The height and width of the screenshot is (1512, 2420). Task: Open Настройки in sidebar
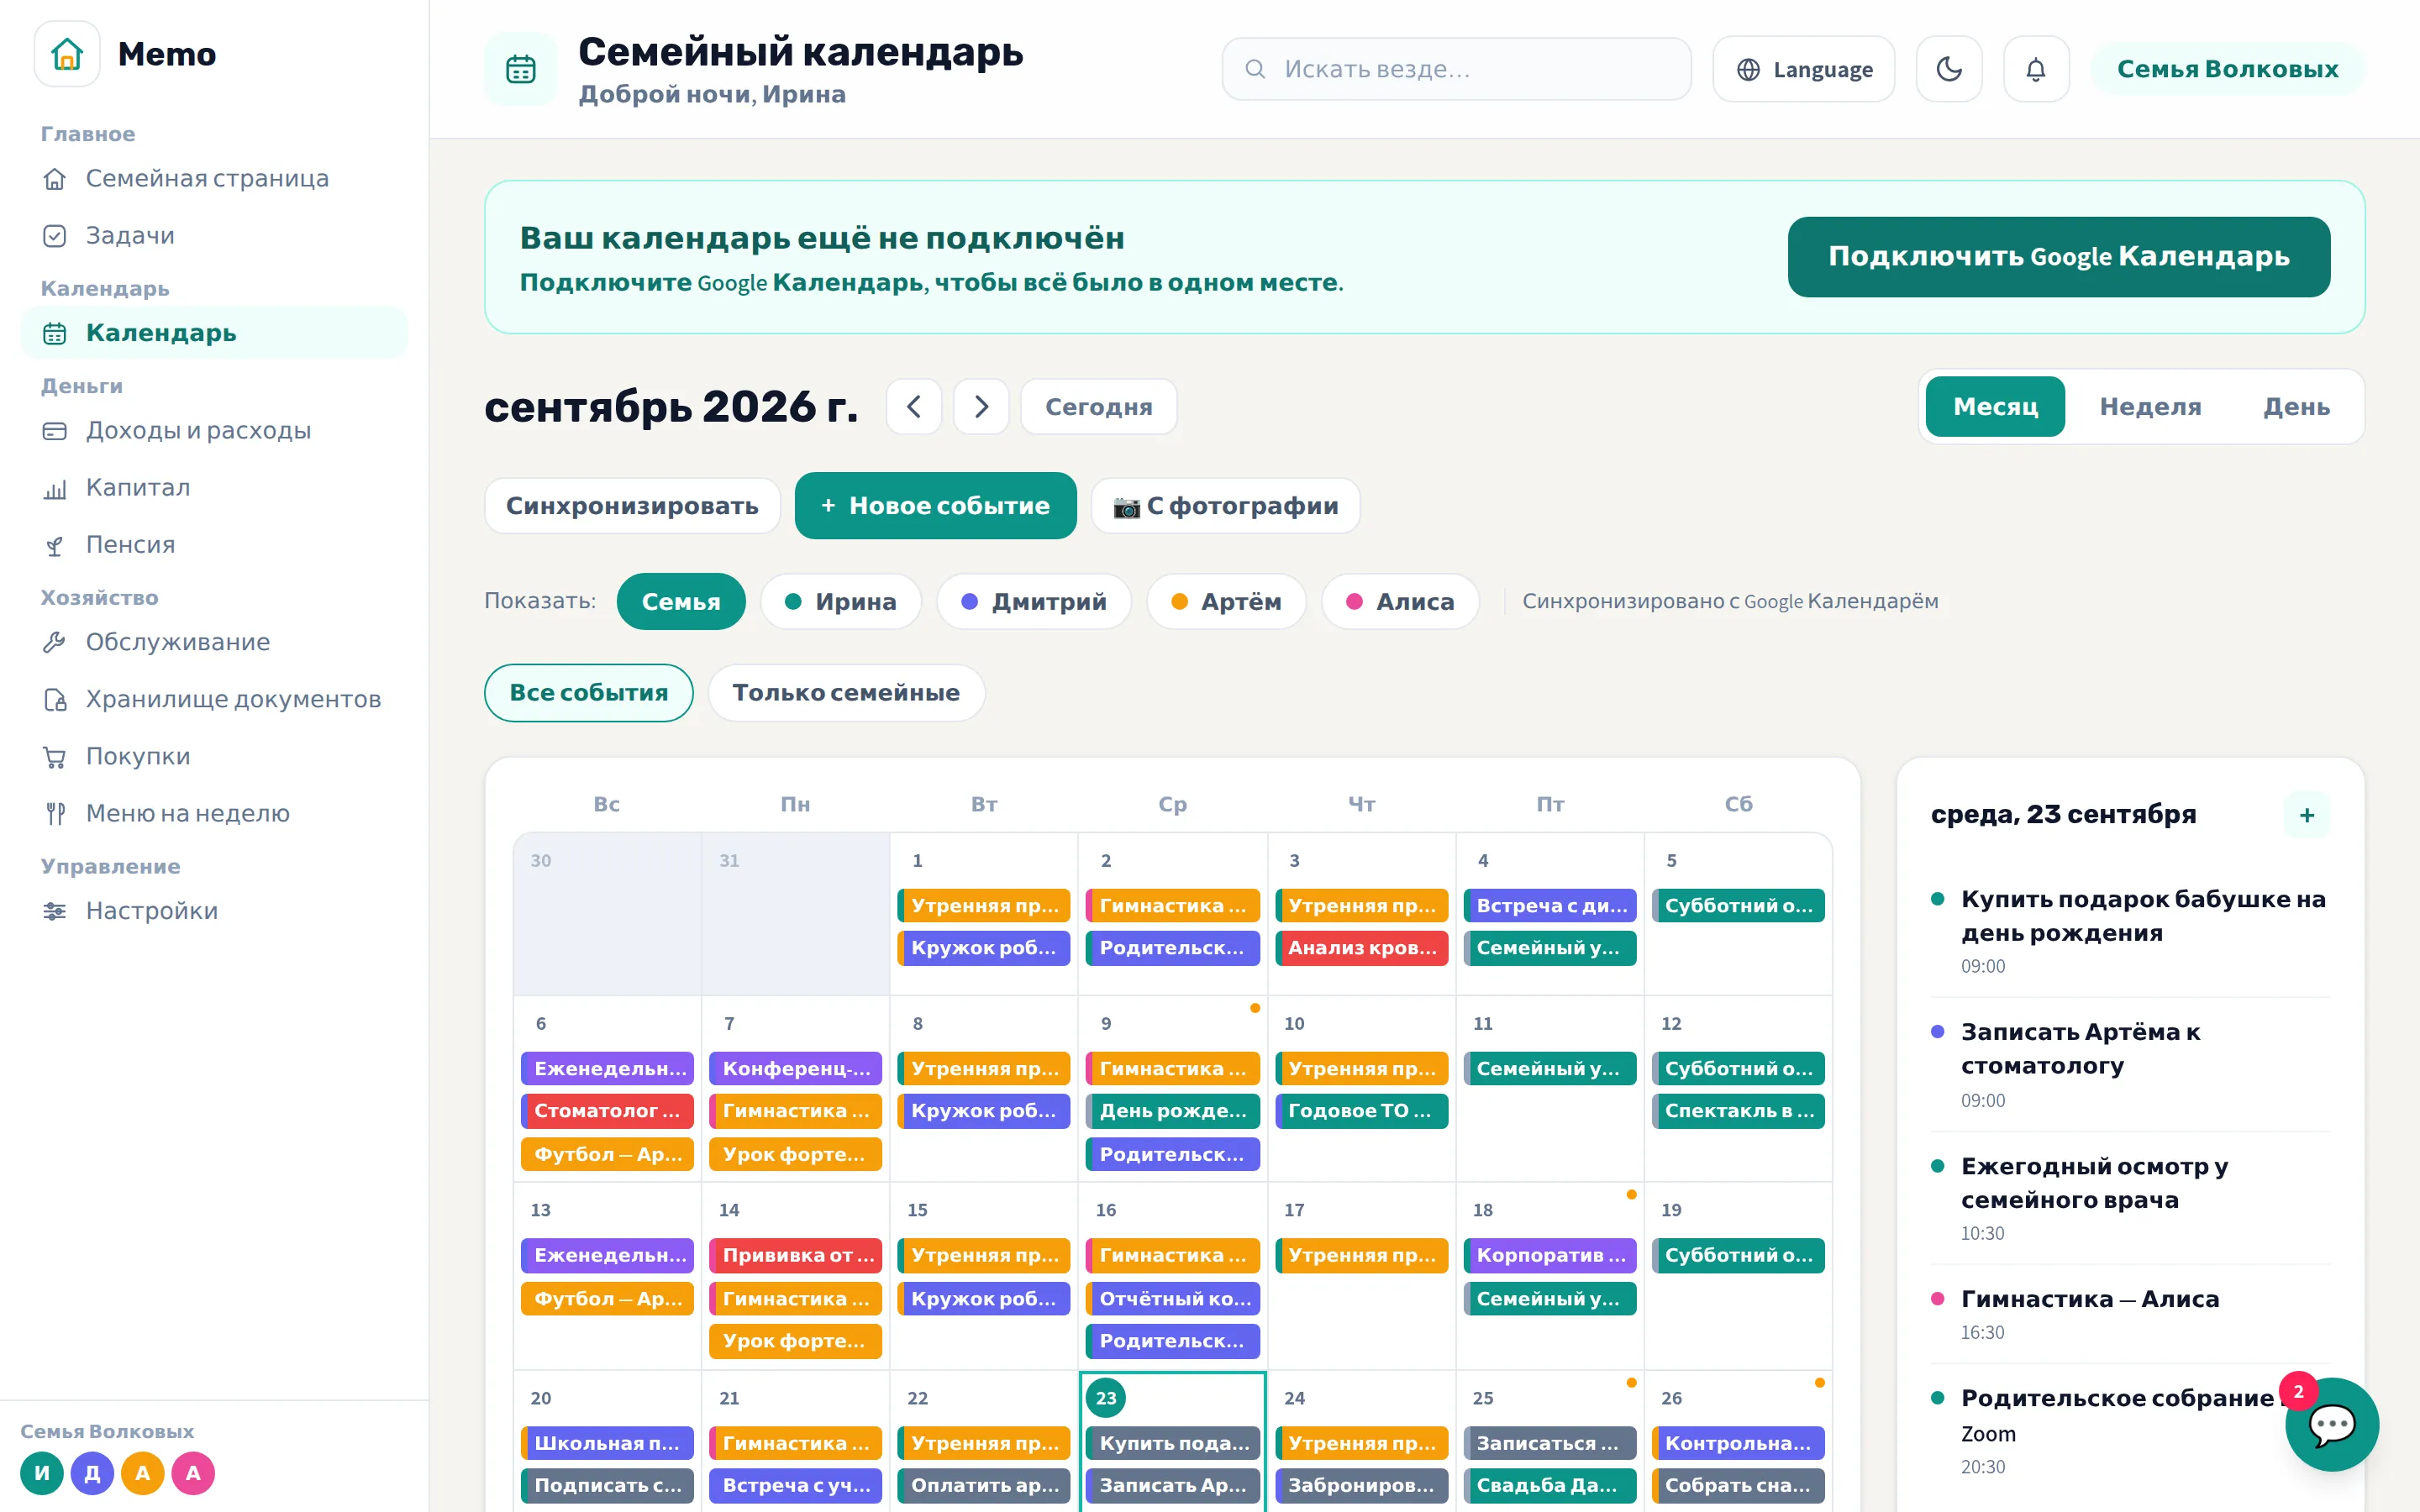[214, 910]
